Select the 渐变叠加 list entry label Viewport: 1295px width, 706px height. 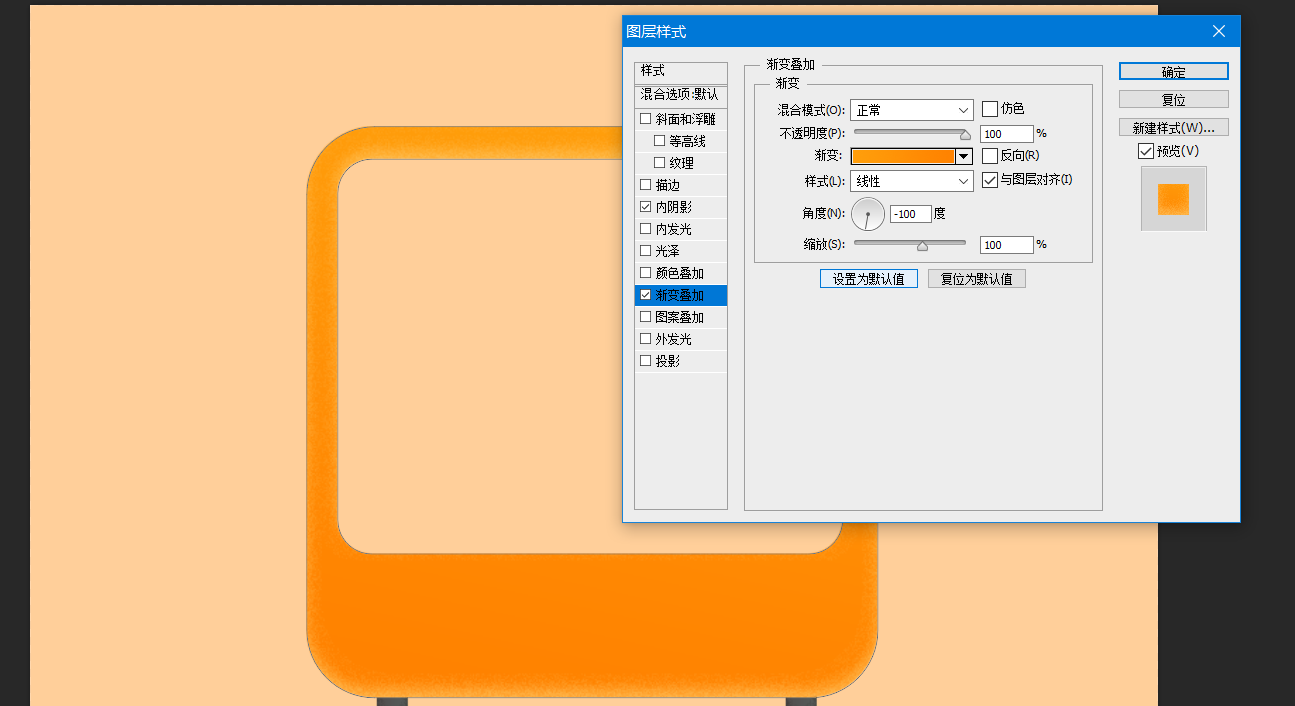(x=680, y=295)
